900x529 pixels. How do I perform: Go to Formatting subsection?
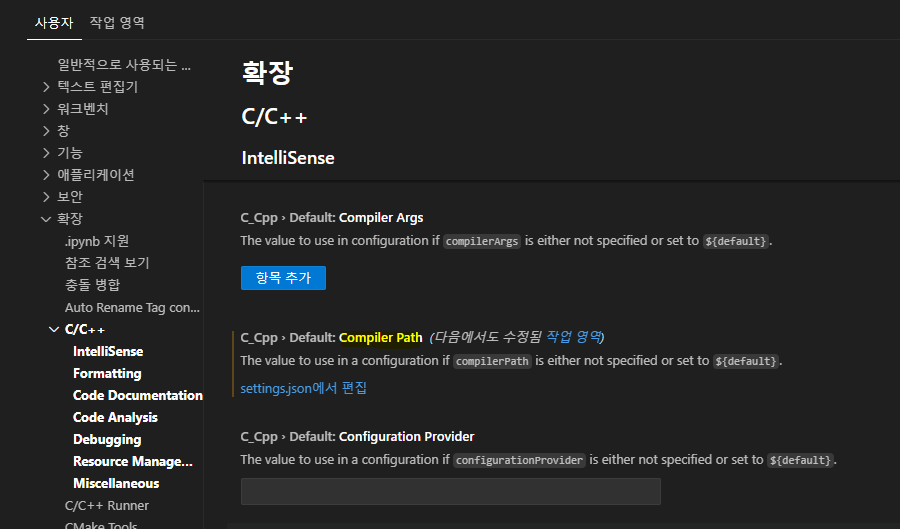click(x=107, y=374)
